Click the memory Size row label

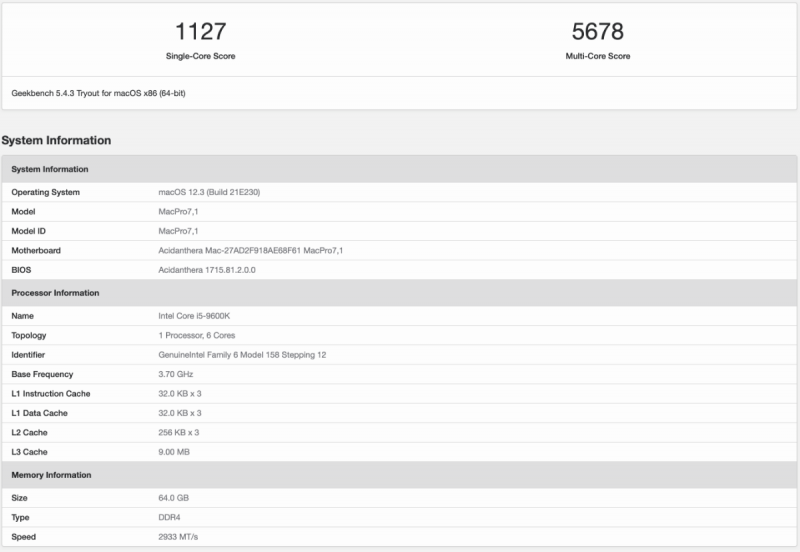tap(19, 498)
